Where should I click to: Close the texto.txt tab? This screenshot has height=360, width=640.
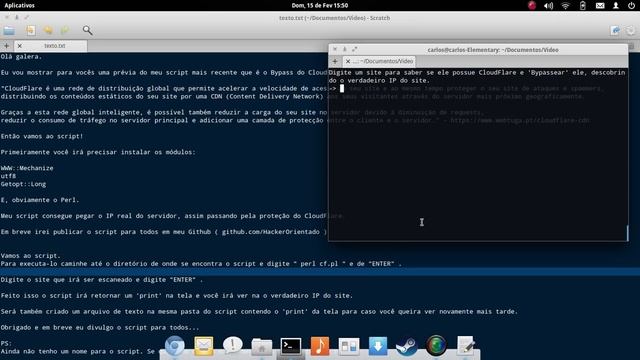coord(20,46)
